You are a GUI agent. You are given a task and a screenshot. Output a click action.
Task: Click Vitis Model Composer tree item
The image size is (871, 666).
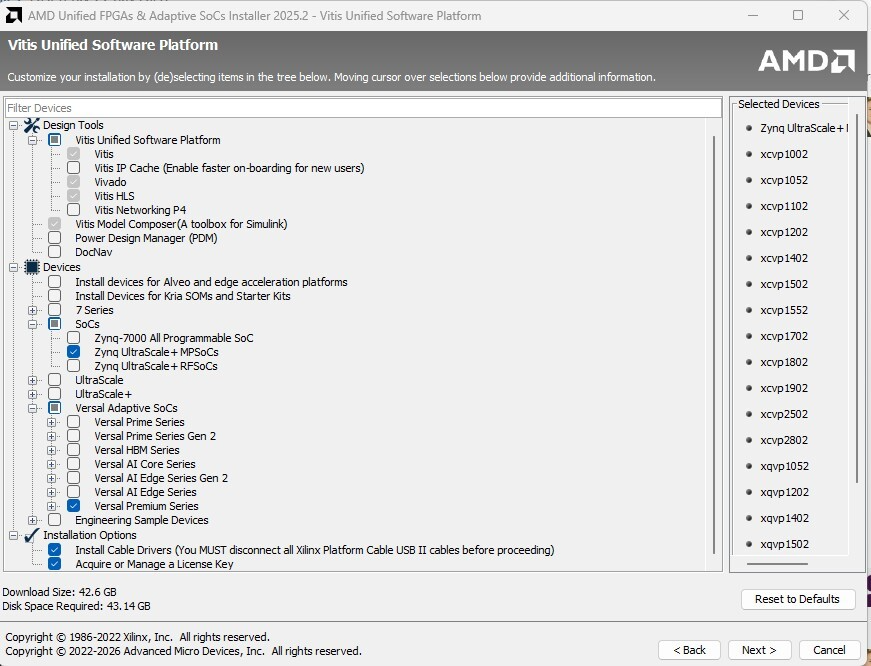[x=181, y=224]
